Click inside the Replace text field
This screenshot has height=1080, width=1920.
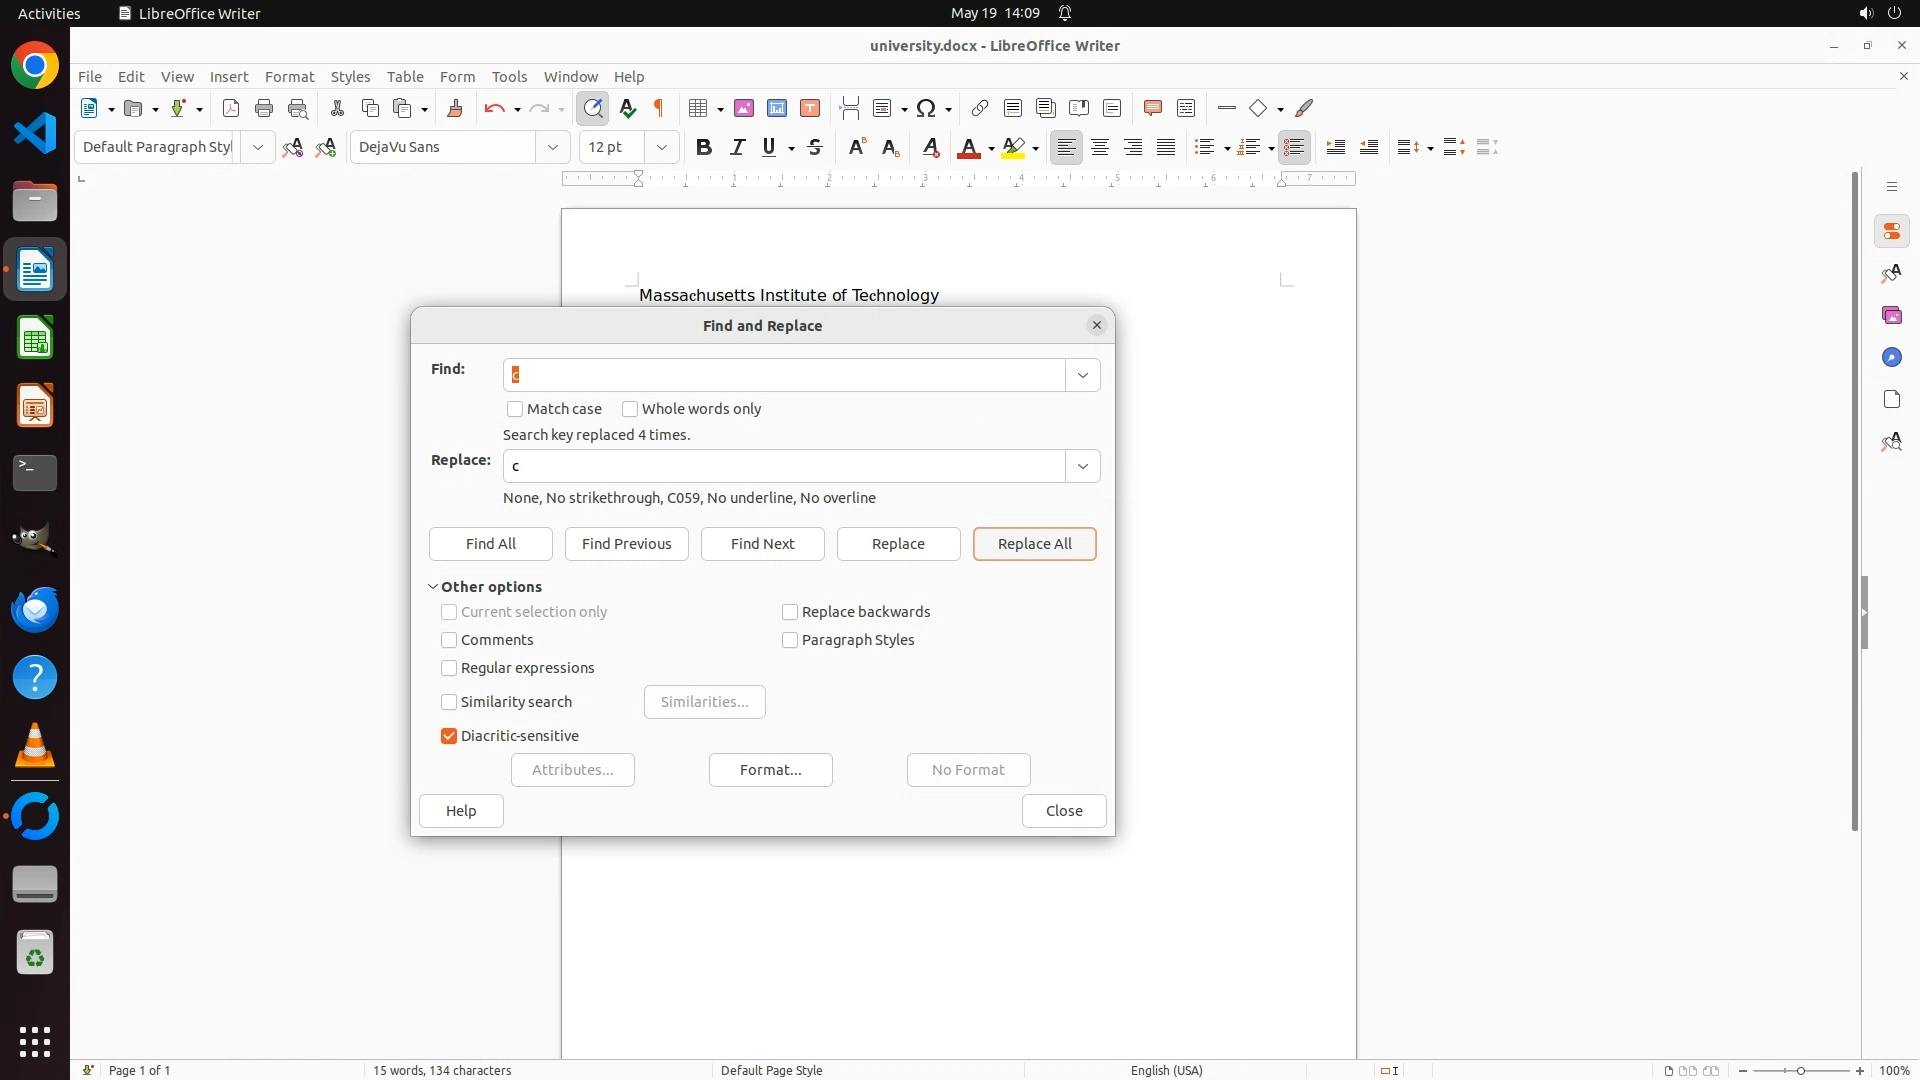point(784,466)
